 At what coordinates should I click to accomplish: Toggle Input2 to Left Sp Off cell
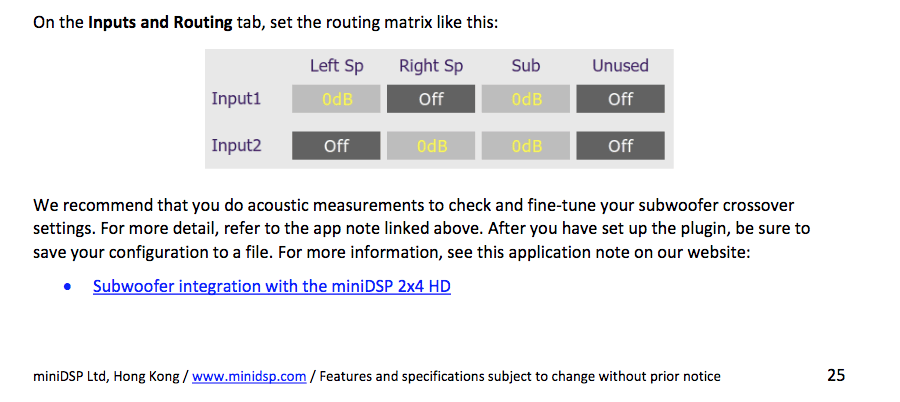(336, 146)
